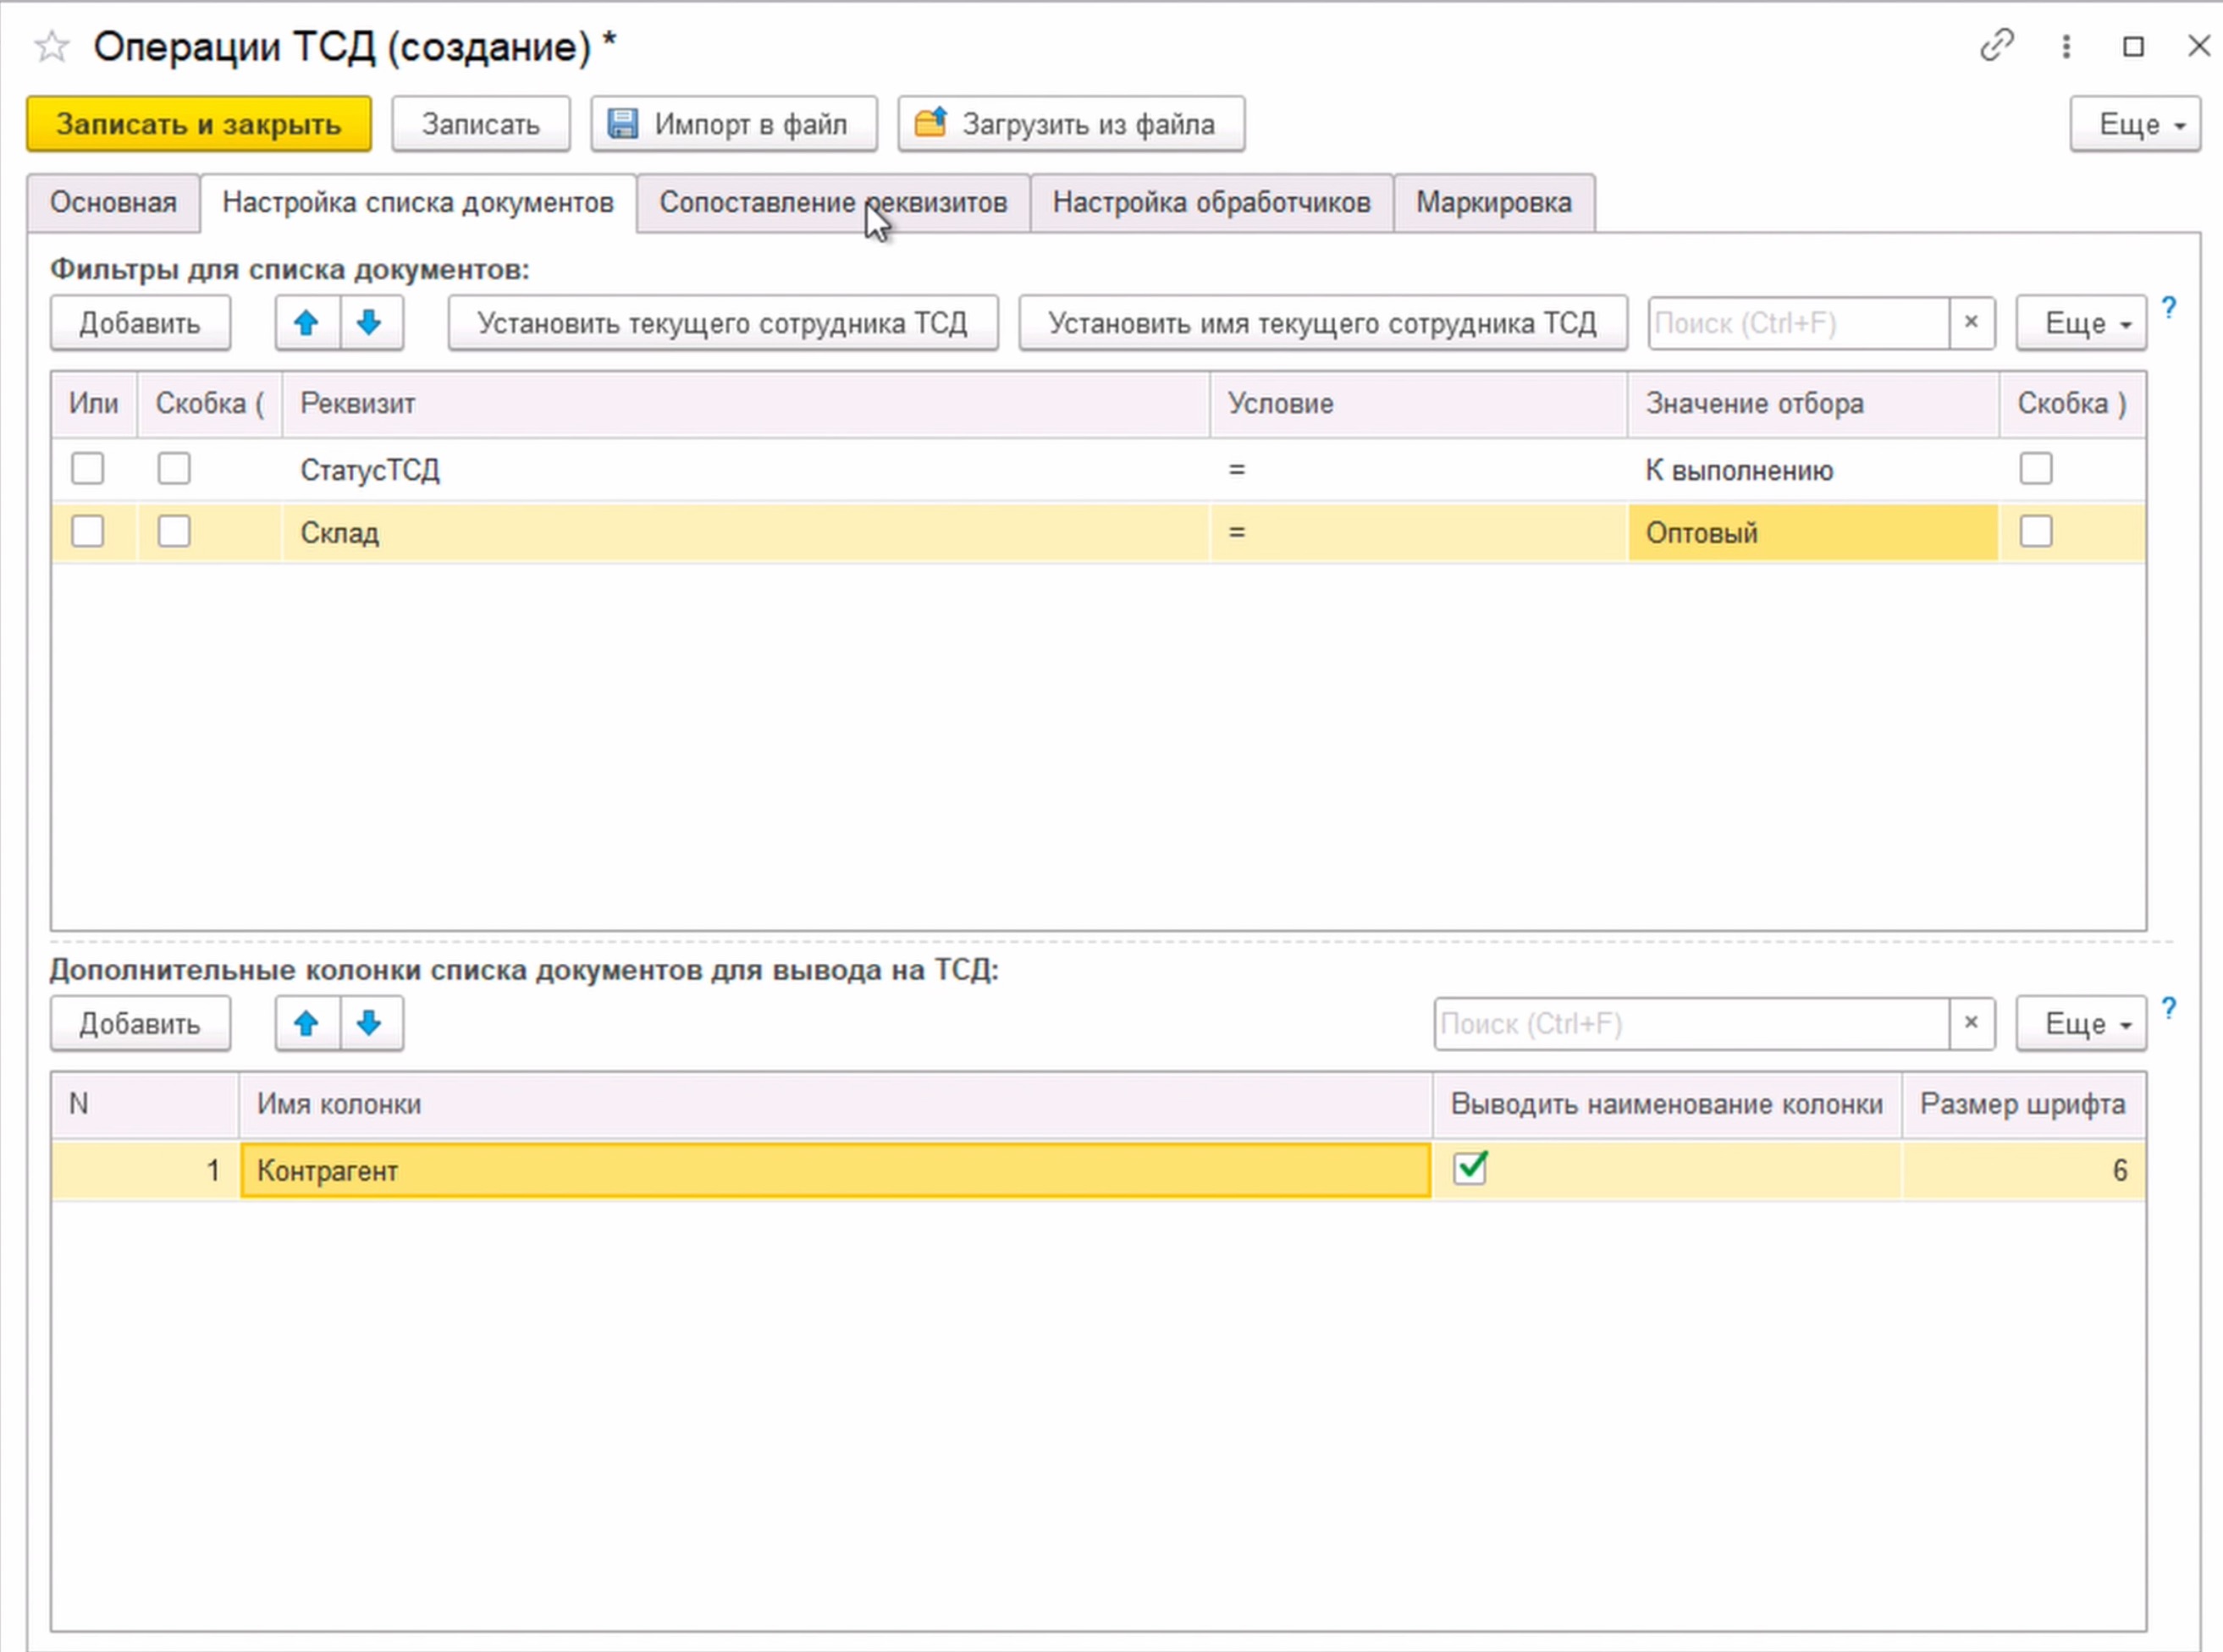This screenshot has width=2223, height=1652.
Task: Open Еще dropdown in columns toolbar
Action: click(x=2081, y=1023)
